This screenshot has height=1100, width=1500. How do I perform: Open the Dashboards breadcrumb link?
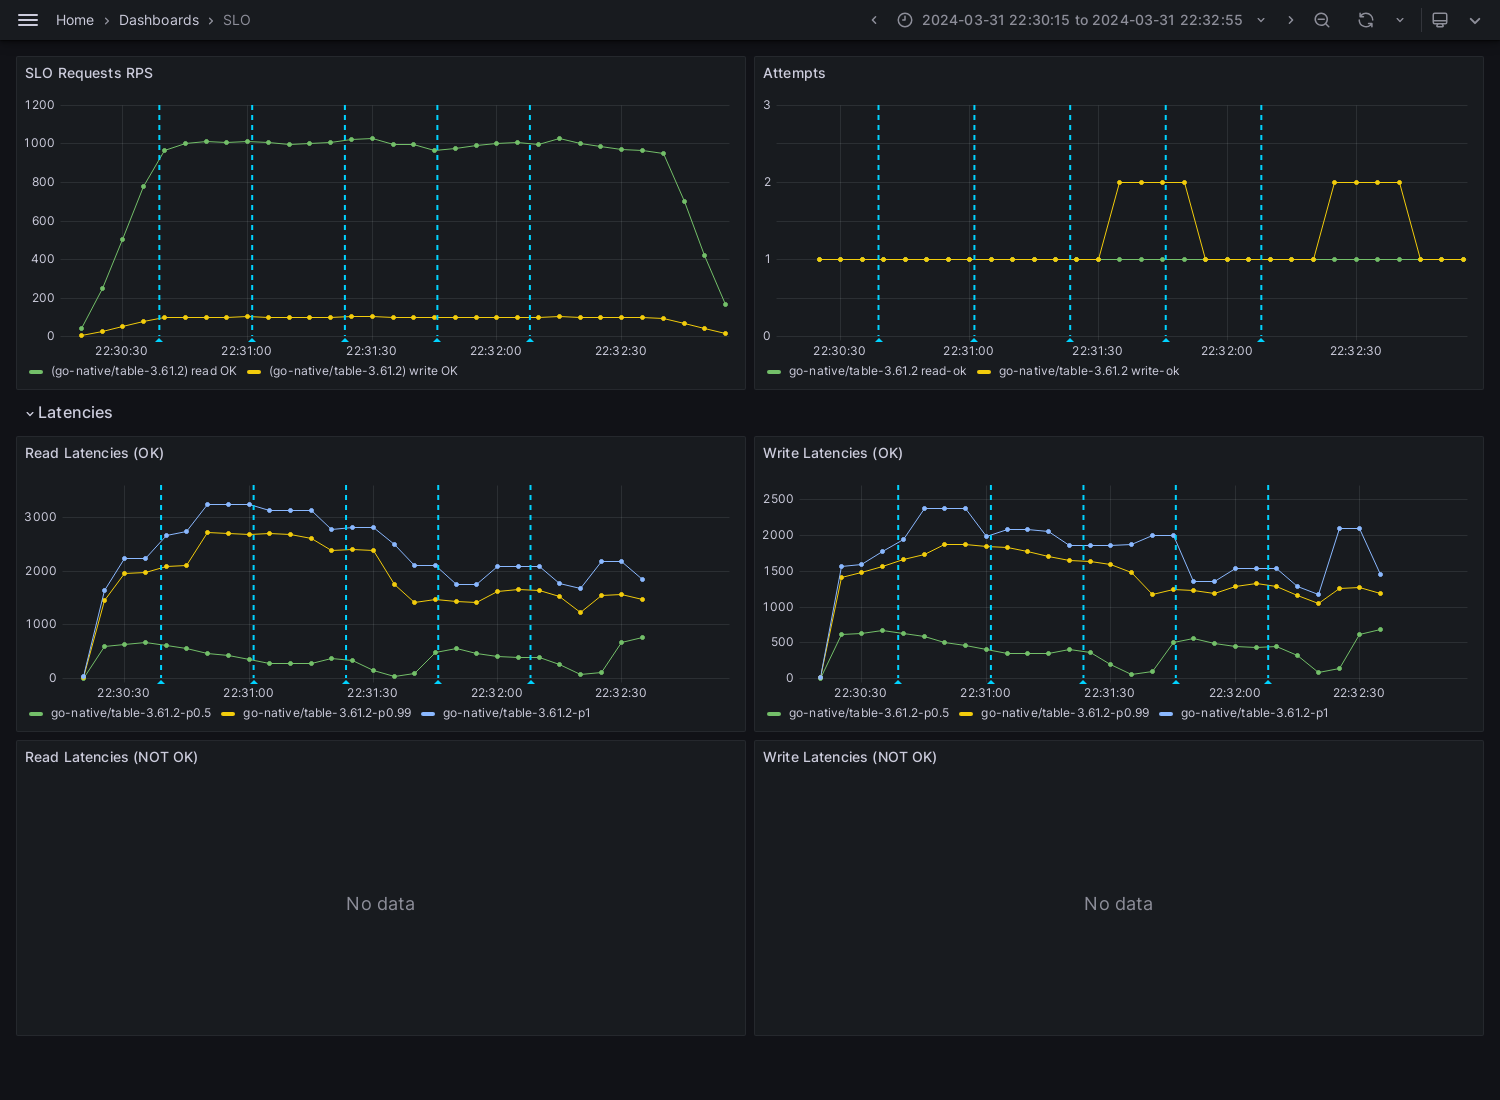159,20
